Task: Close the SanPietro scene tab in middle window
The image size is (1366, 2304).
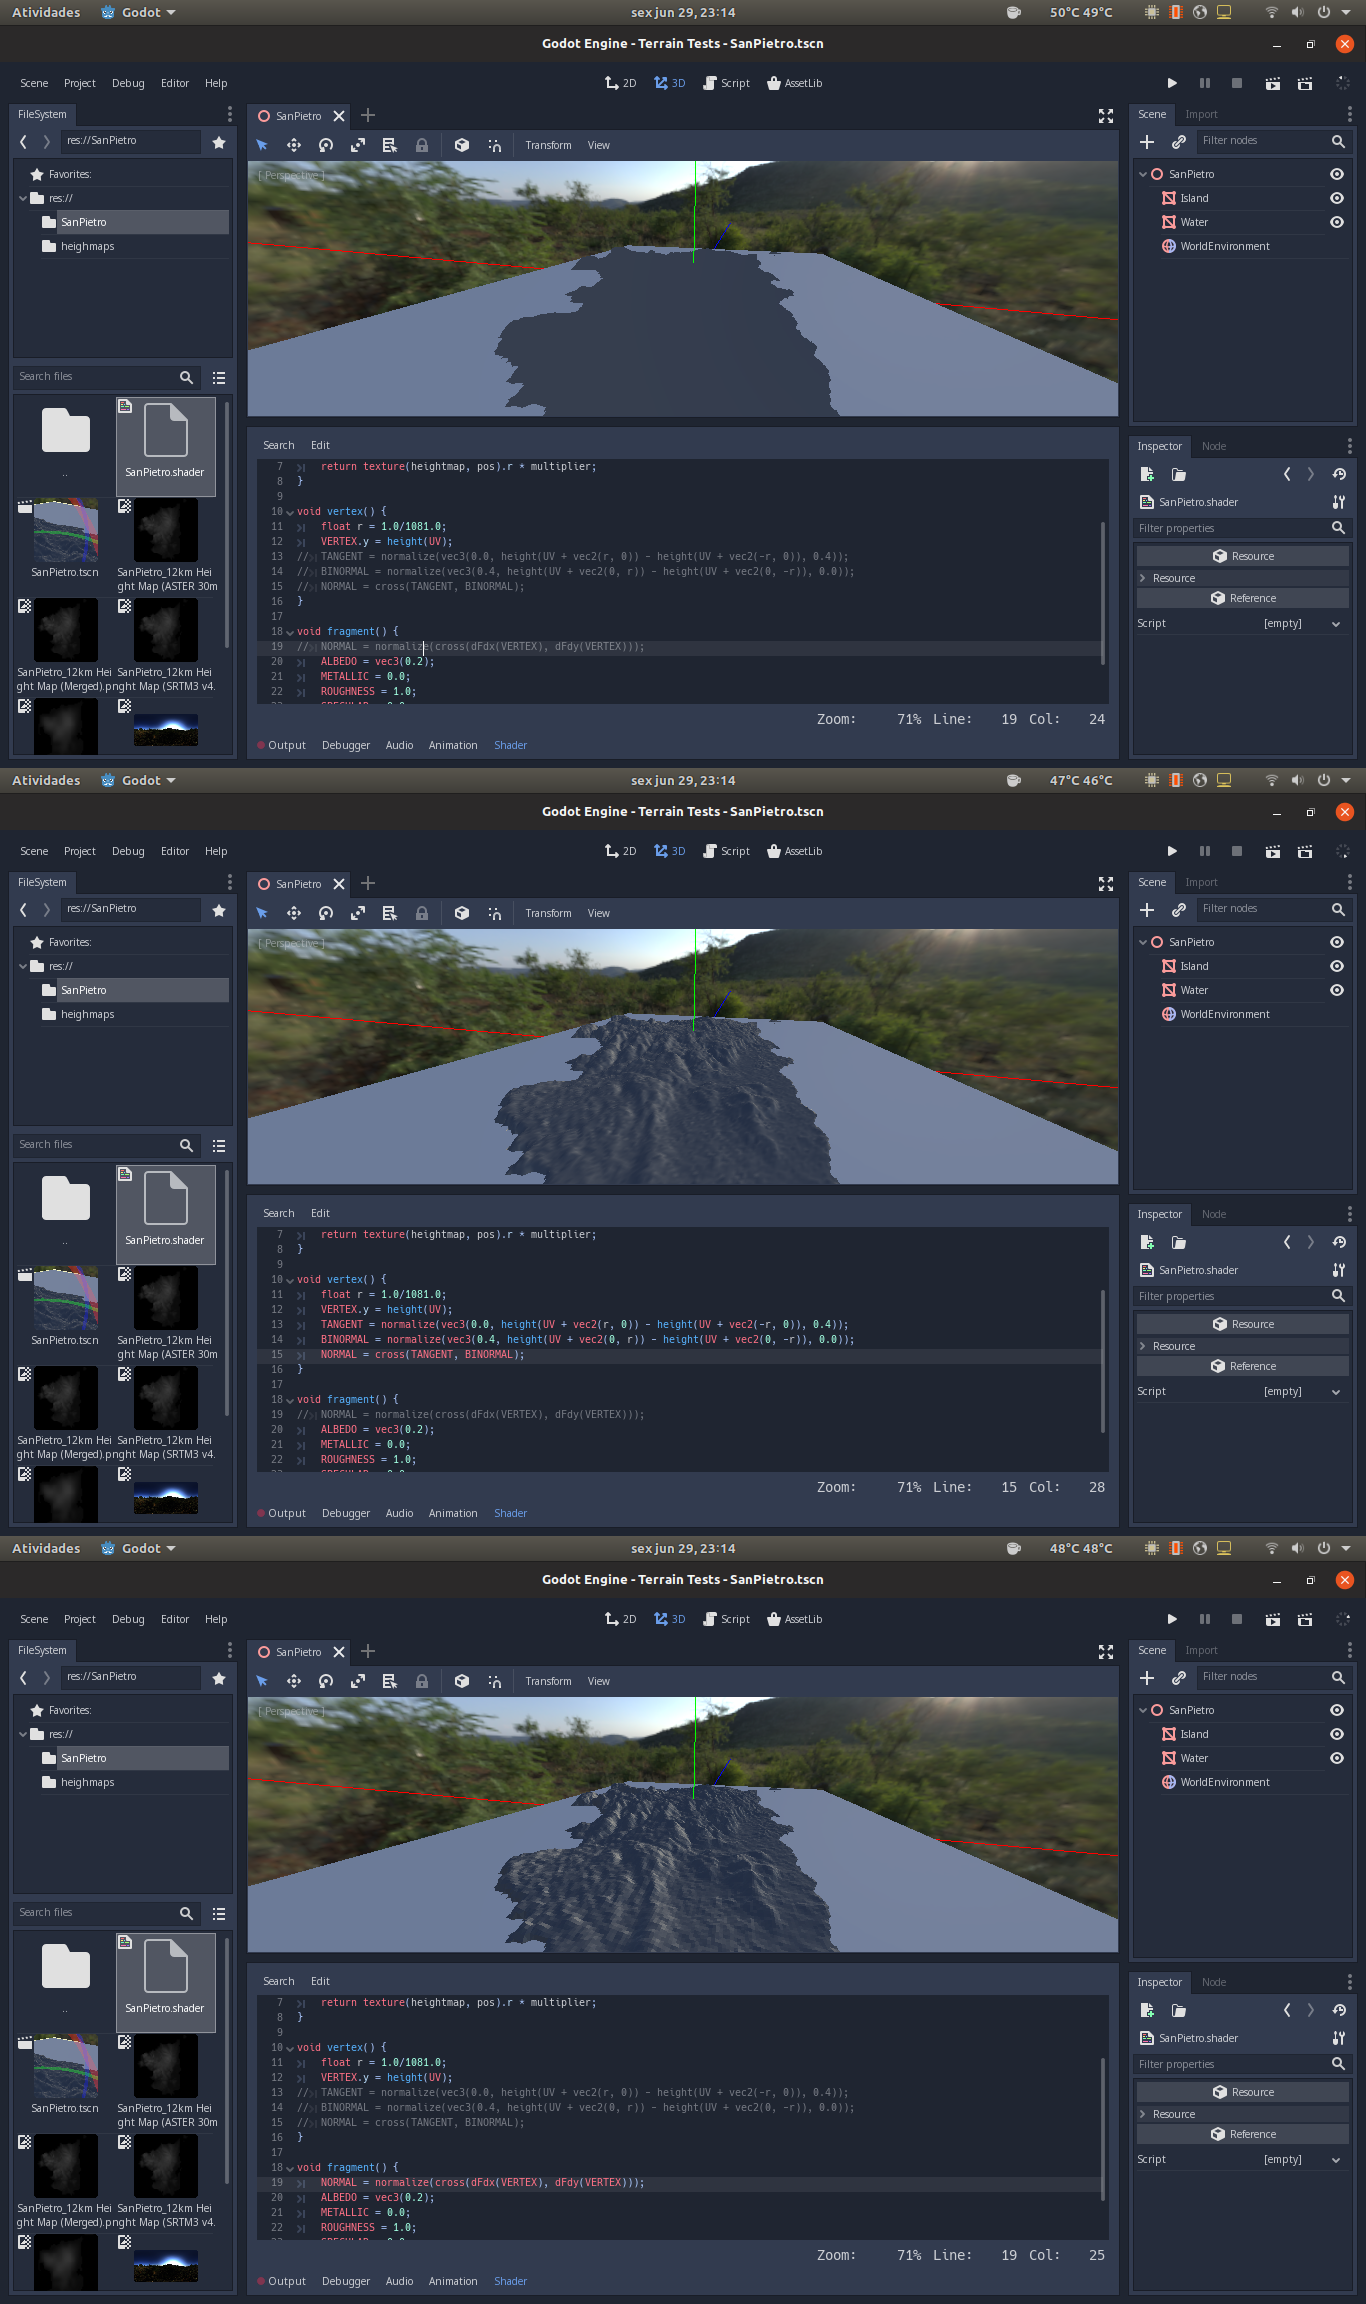Action: [x=339, y=884]
